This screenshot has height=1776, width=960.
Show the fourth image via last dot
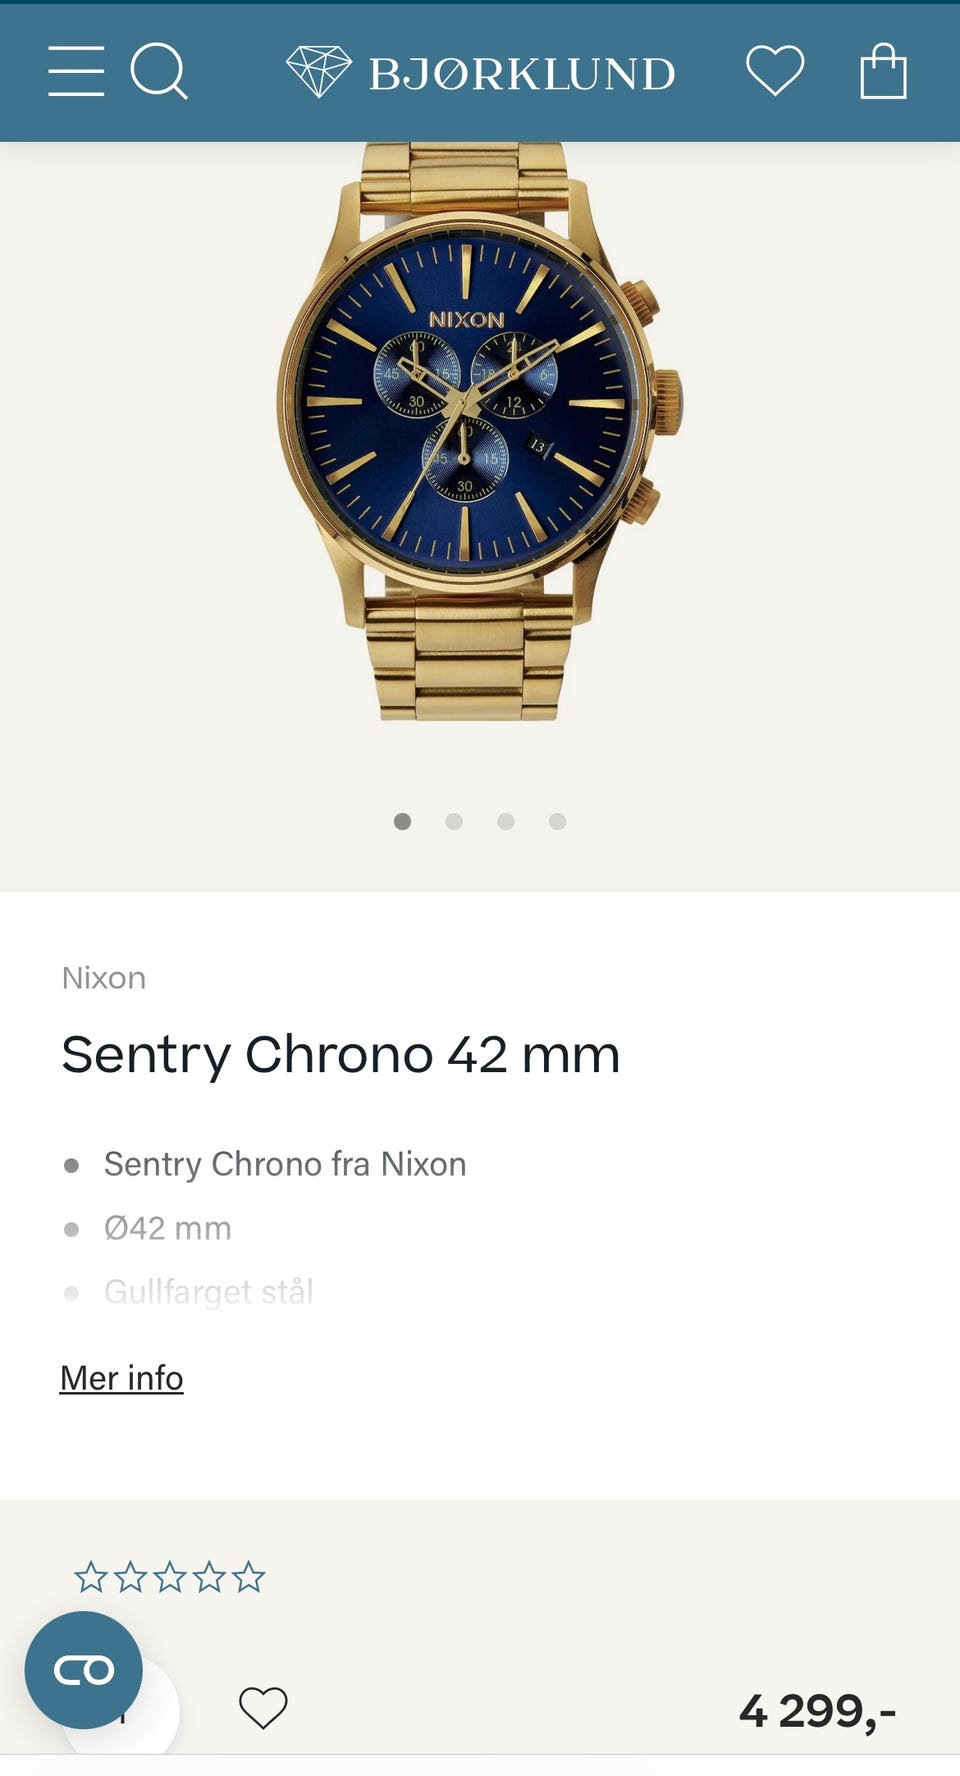(x=558, y=821)
